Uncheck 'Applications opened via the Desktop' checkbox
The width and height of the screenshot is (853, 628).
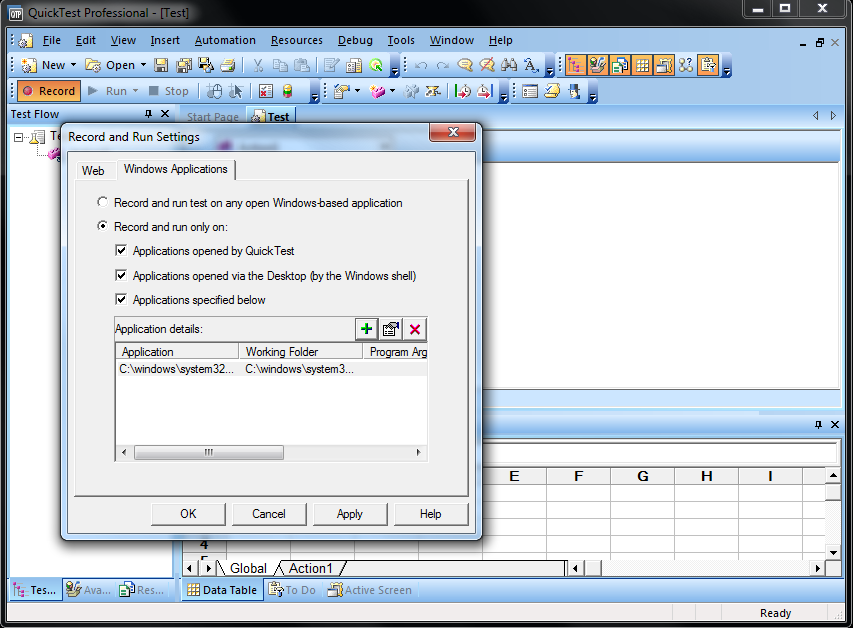(121, 275)
